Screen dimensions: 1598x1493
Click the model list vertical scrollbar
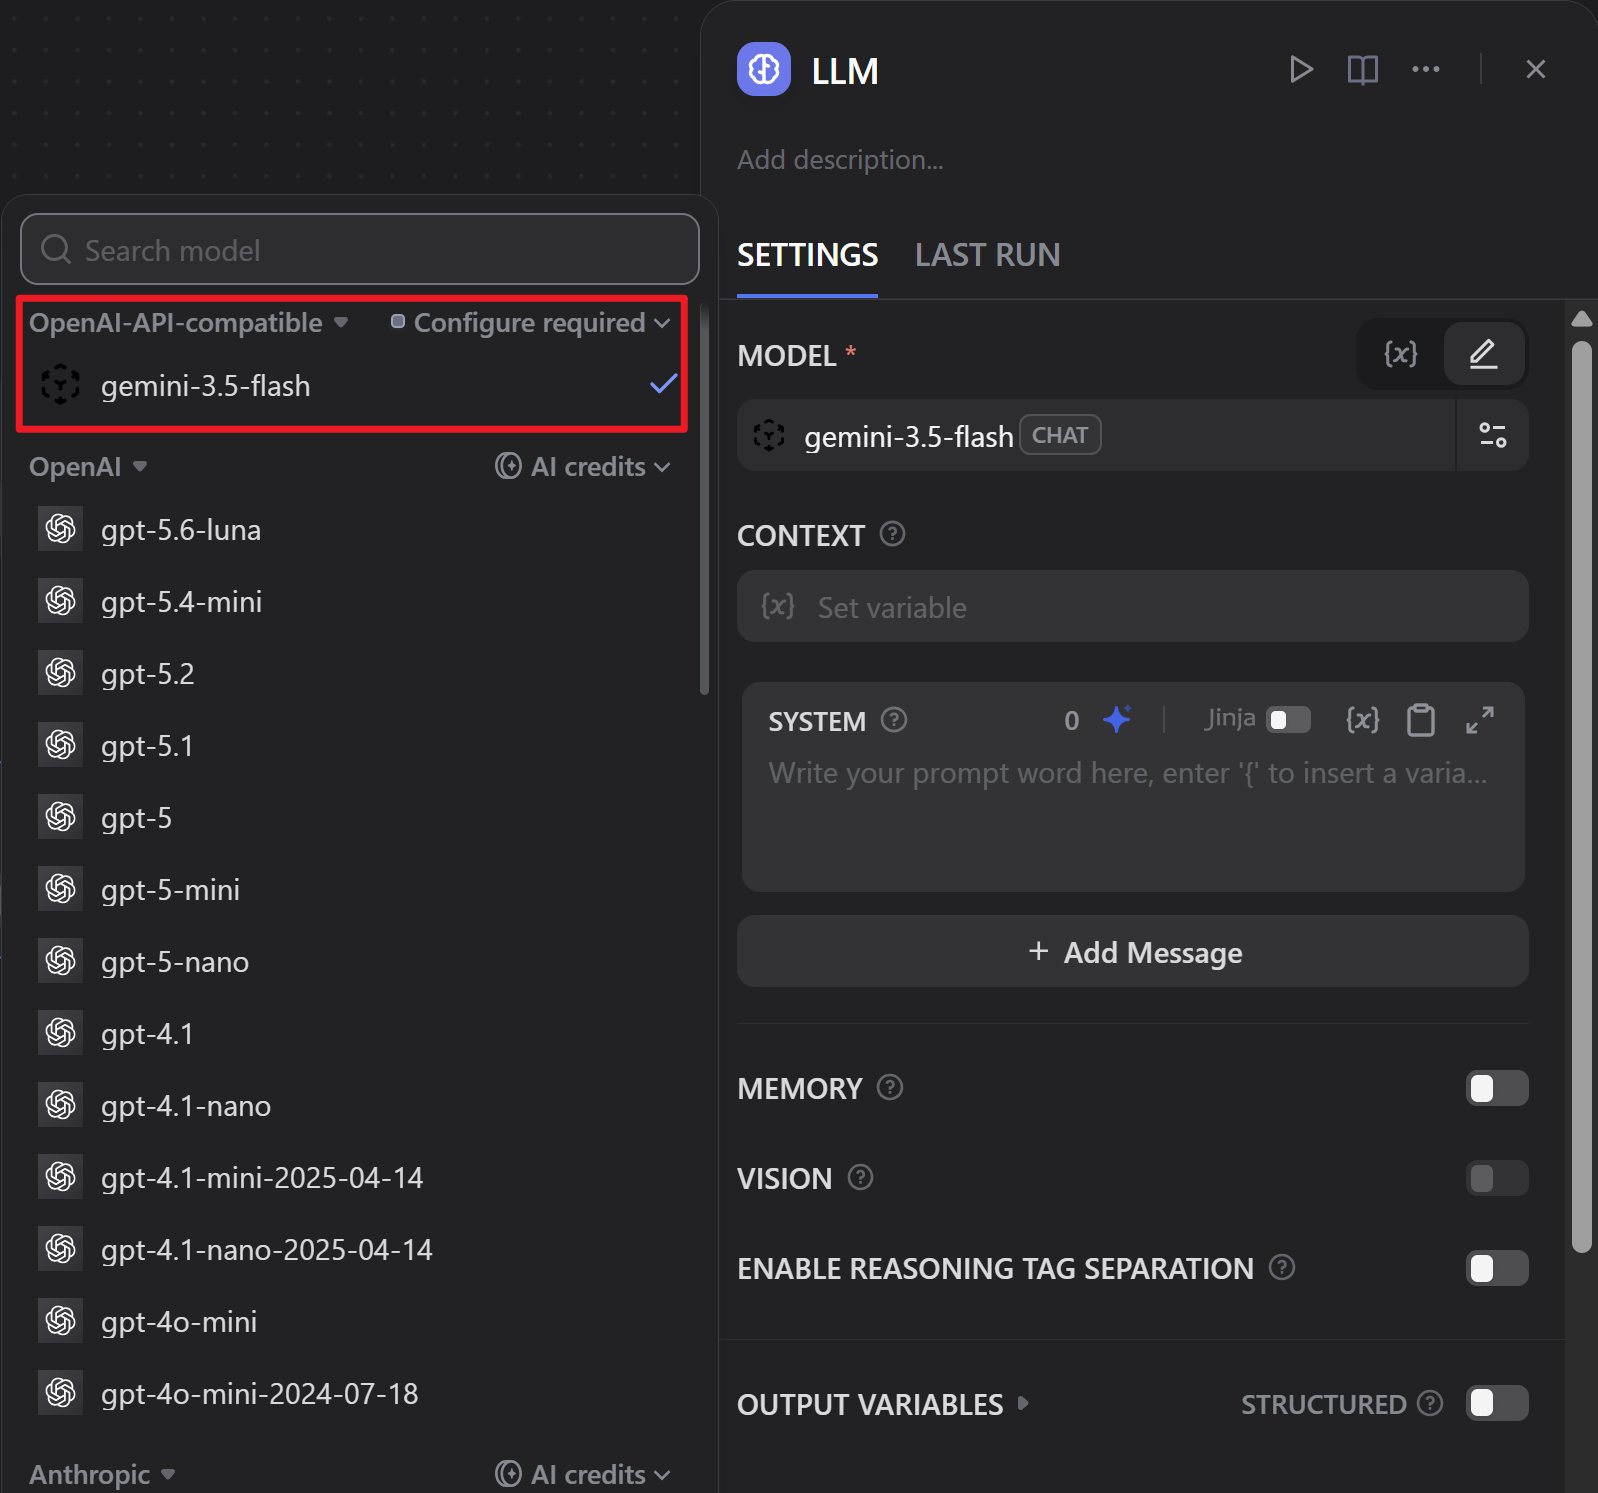(x=704, y=500)
